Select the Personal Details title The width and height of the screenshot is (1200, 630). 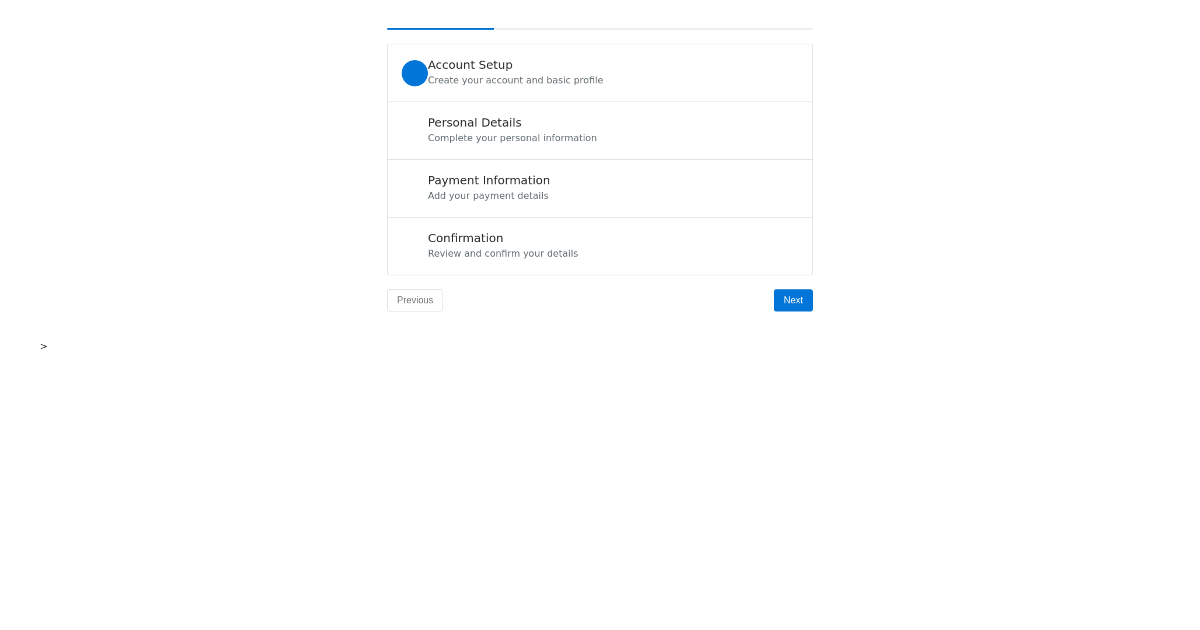tap(474, 122)
